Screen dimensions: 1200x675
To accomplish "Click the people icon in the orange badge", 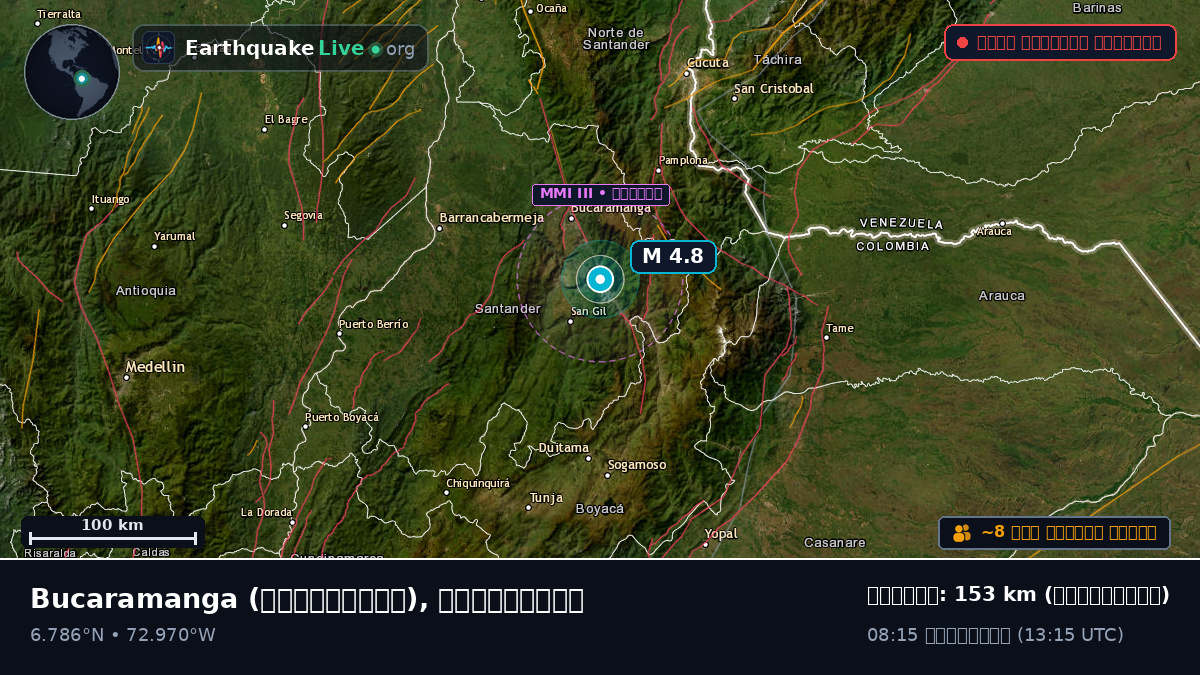I will [962, 533].
